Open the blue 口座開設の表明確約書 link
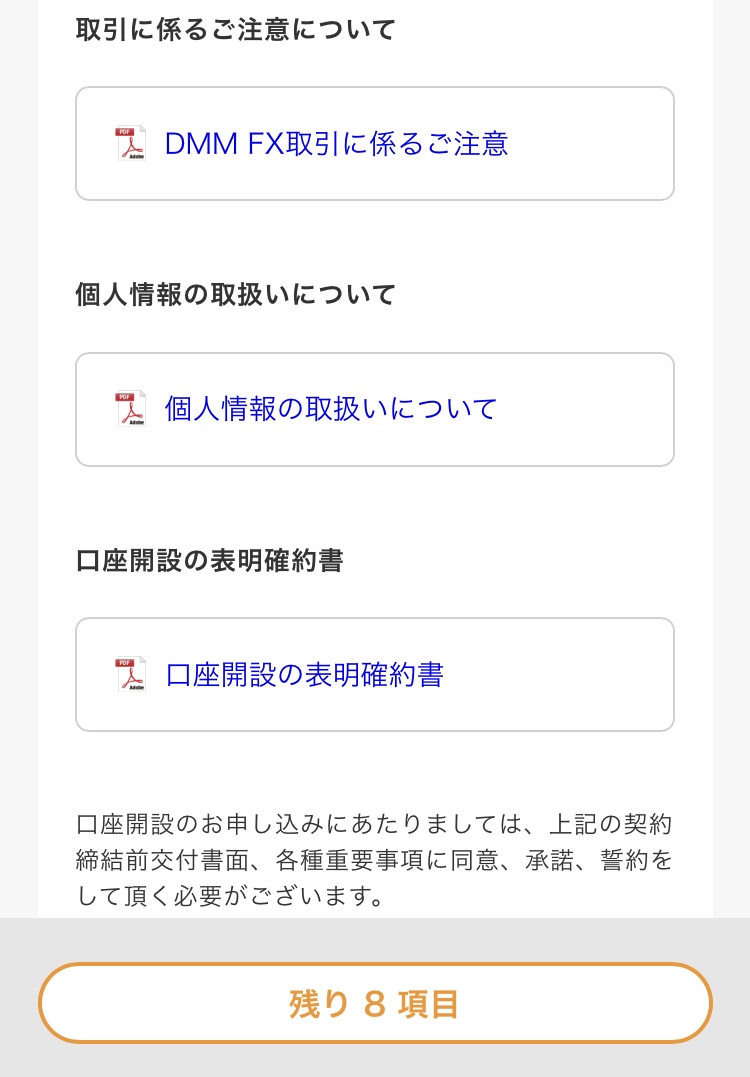The height and width of the screenshot is (1077, 750). coord(304,674)
